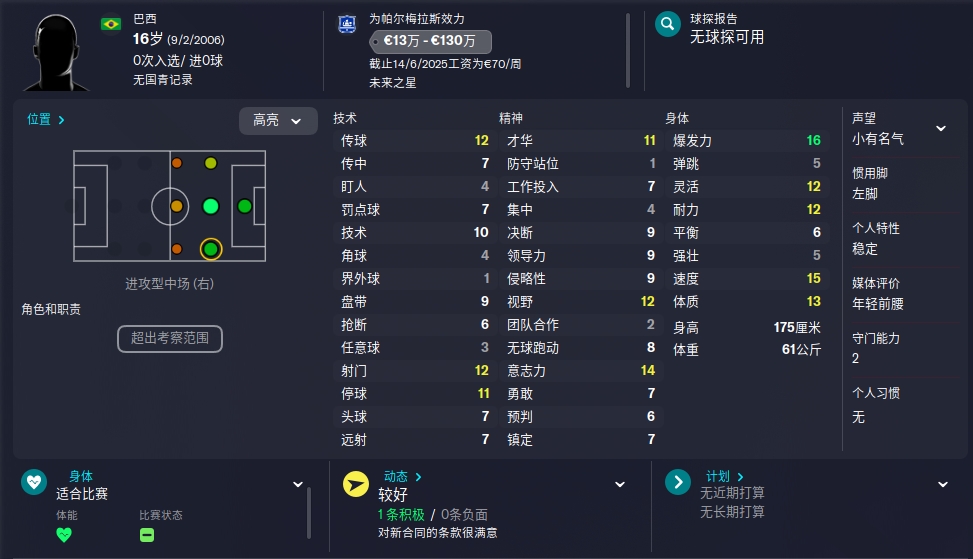Click the green fitness heart under 体能
The height and width of the screenshot is (559, 973).
click(64, 535)
